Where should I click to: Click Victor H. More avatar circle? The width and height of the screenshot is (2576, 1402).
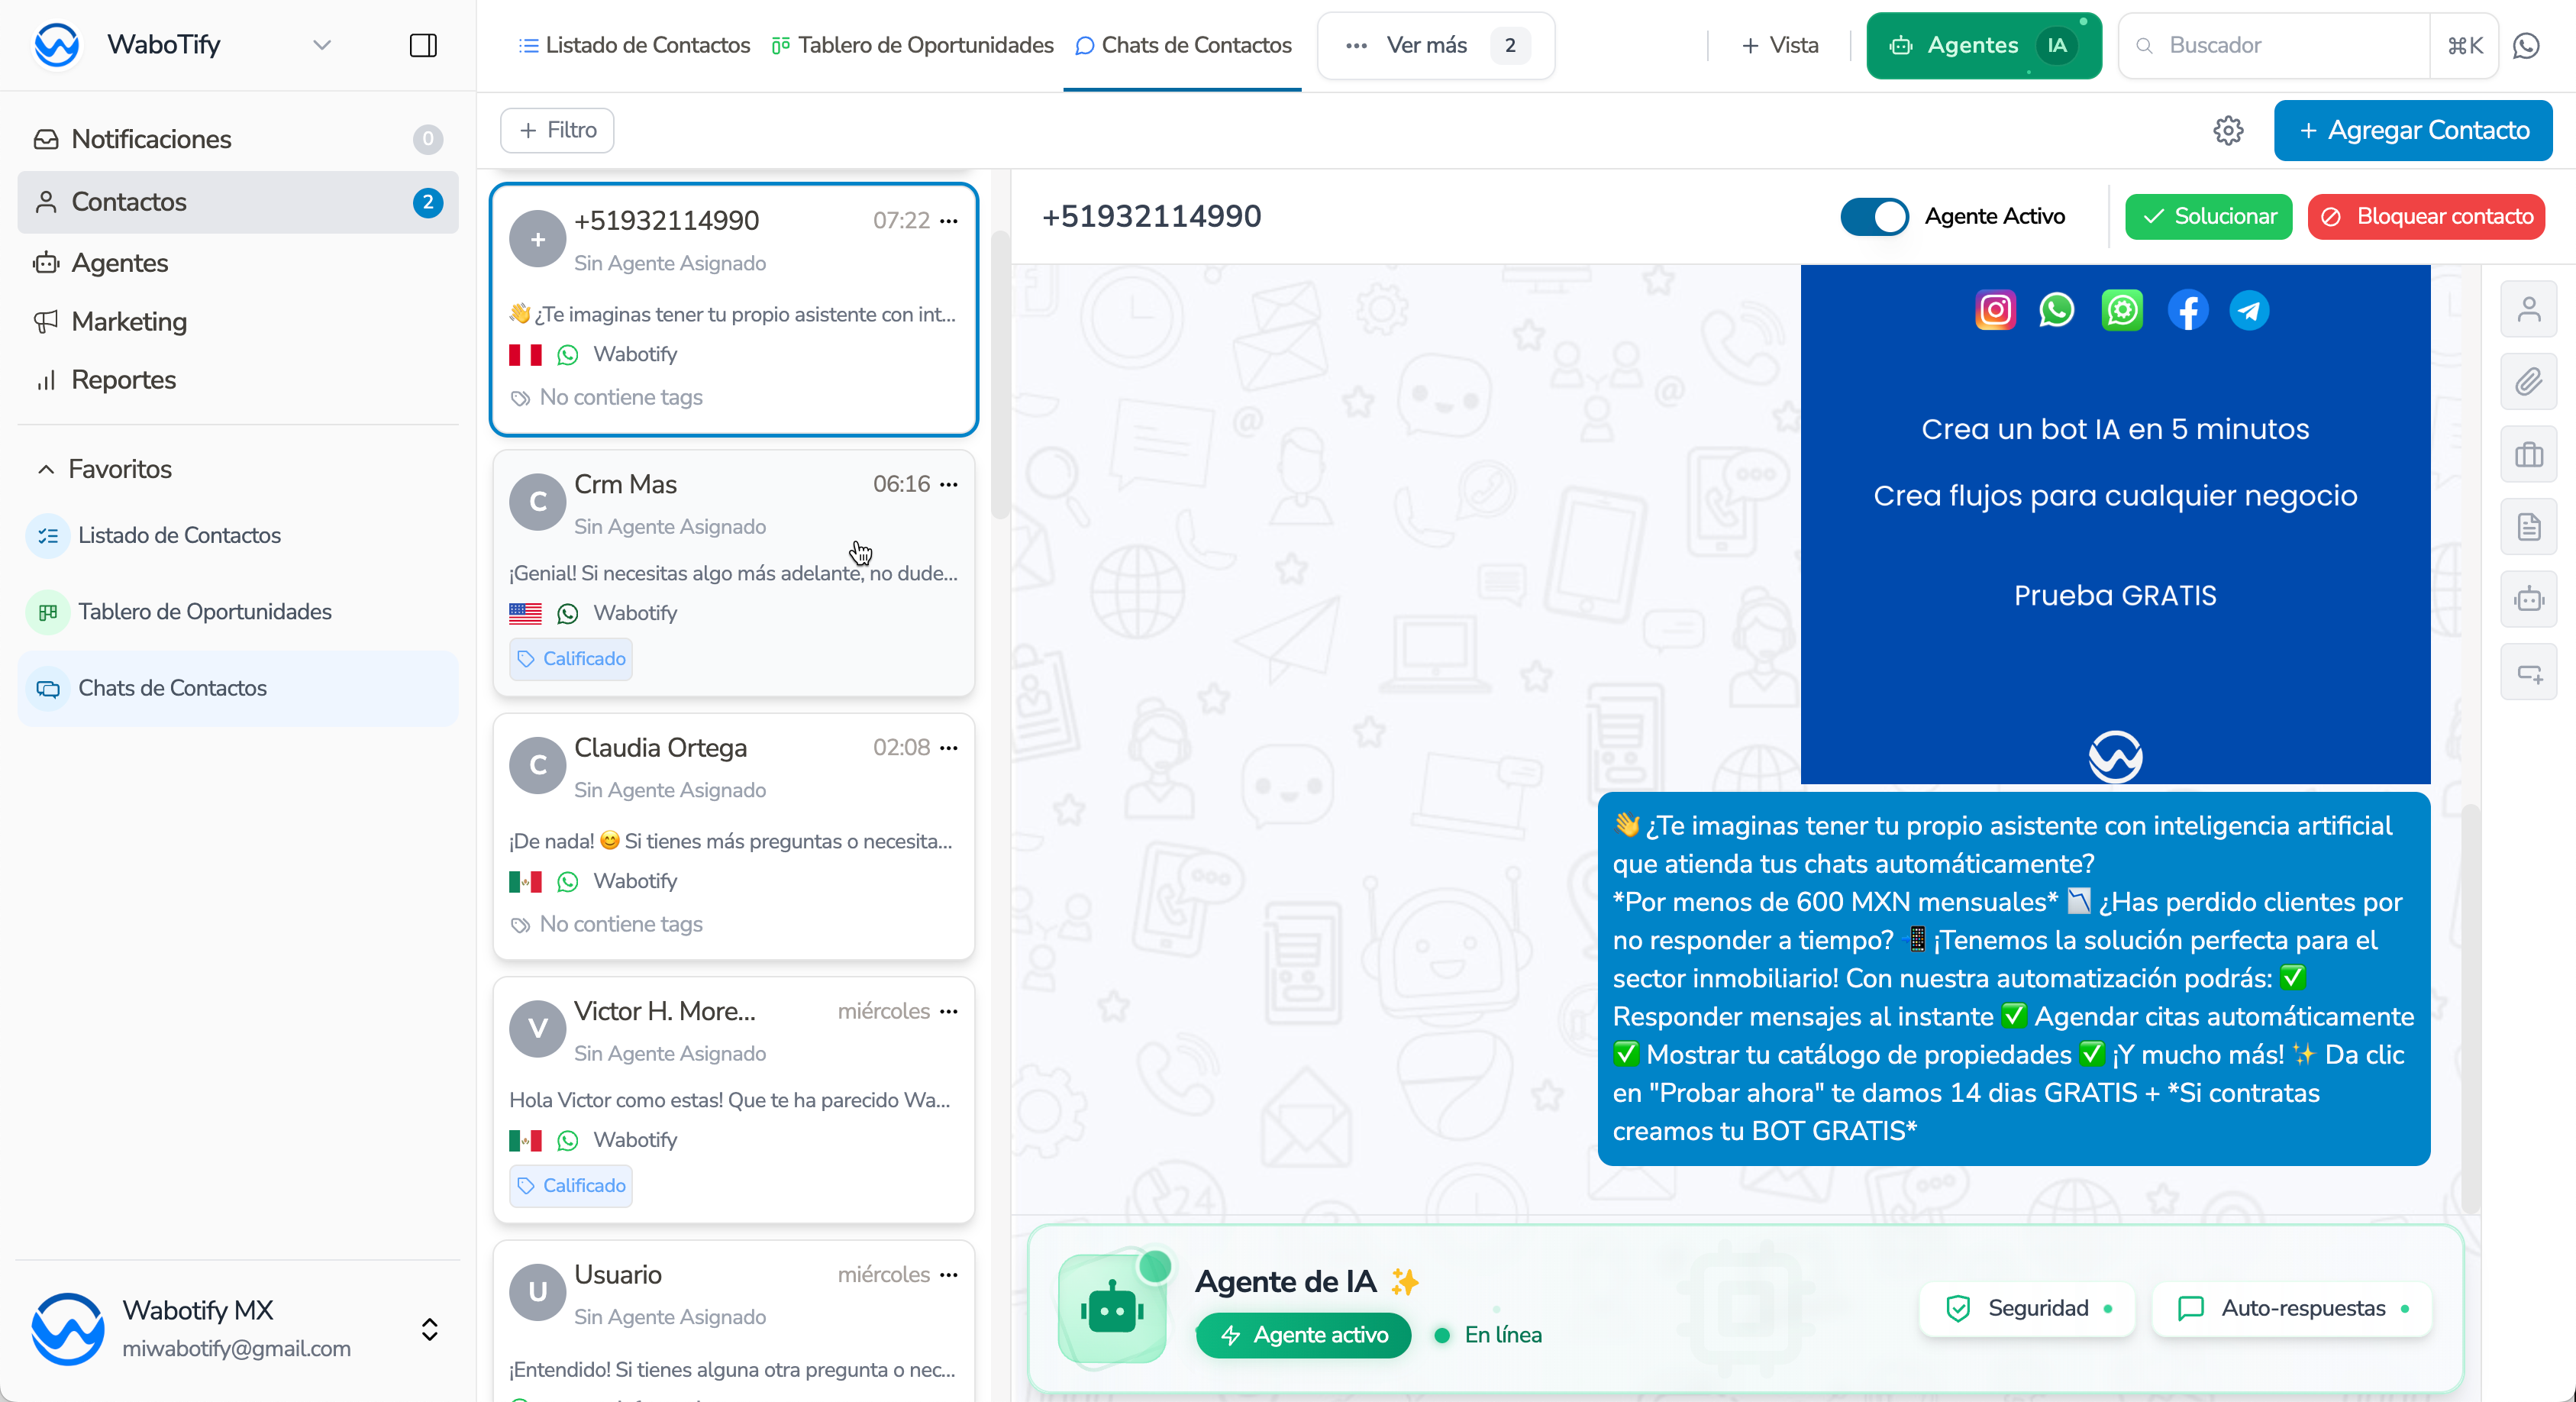(x=538, y=1029)
